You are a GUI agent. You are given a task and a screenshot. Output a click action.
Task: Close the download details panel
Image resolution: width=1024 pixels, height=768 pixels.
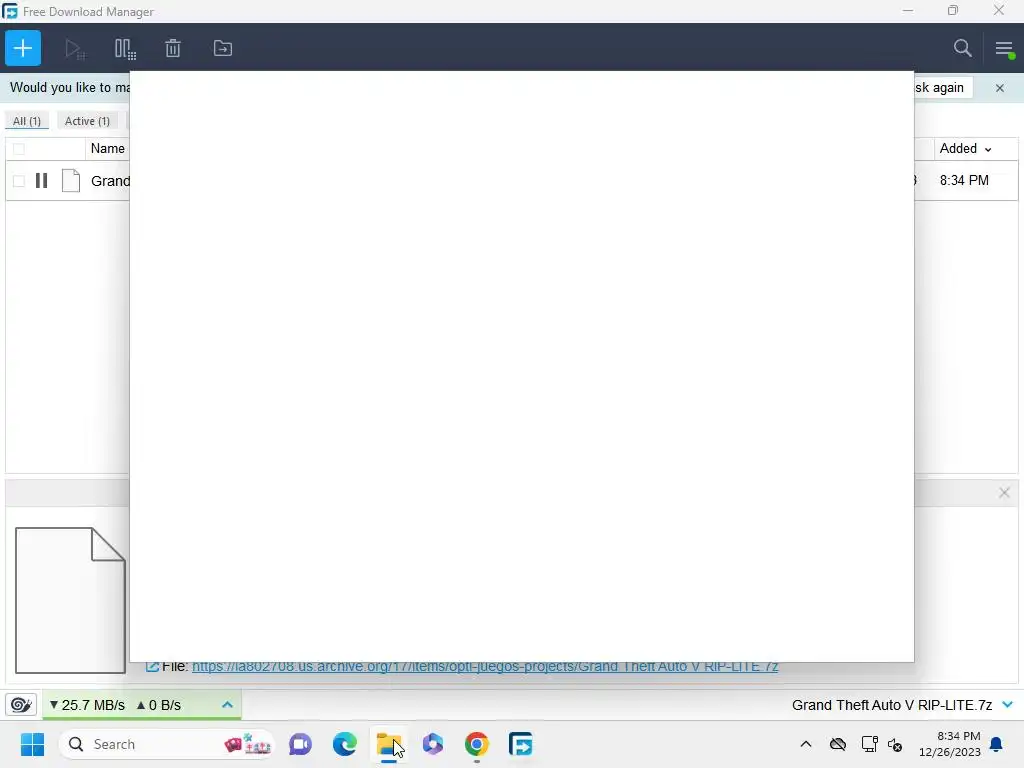pos(1004,493)
